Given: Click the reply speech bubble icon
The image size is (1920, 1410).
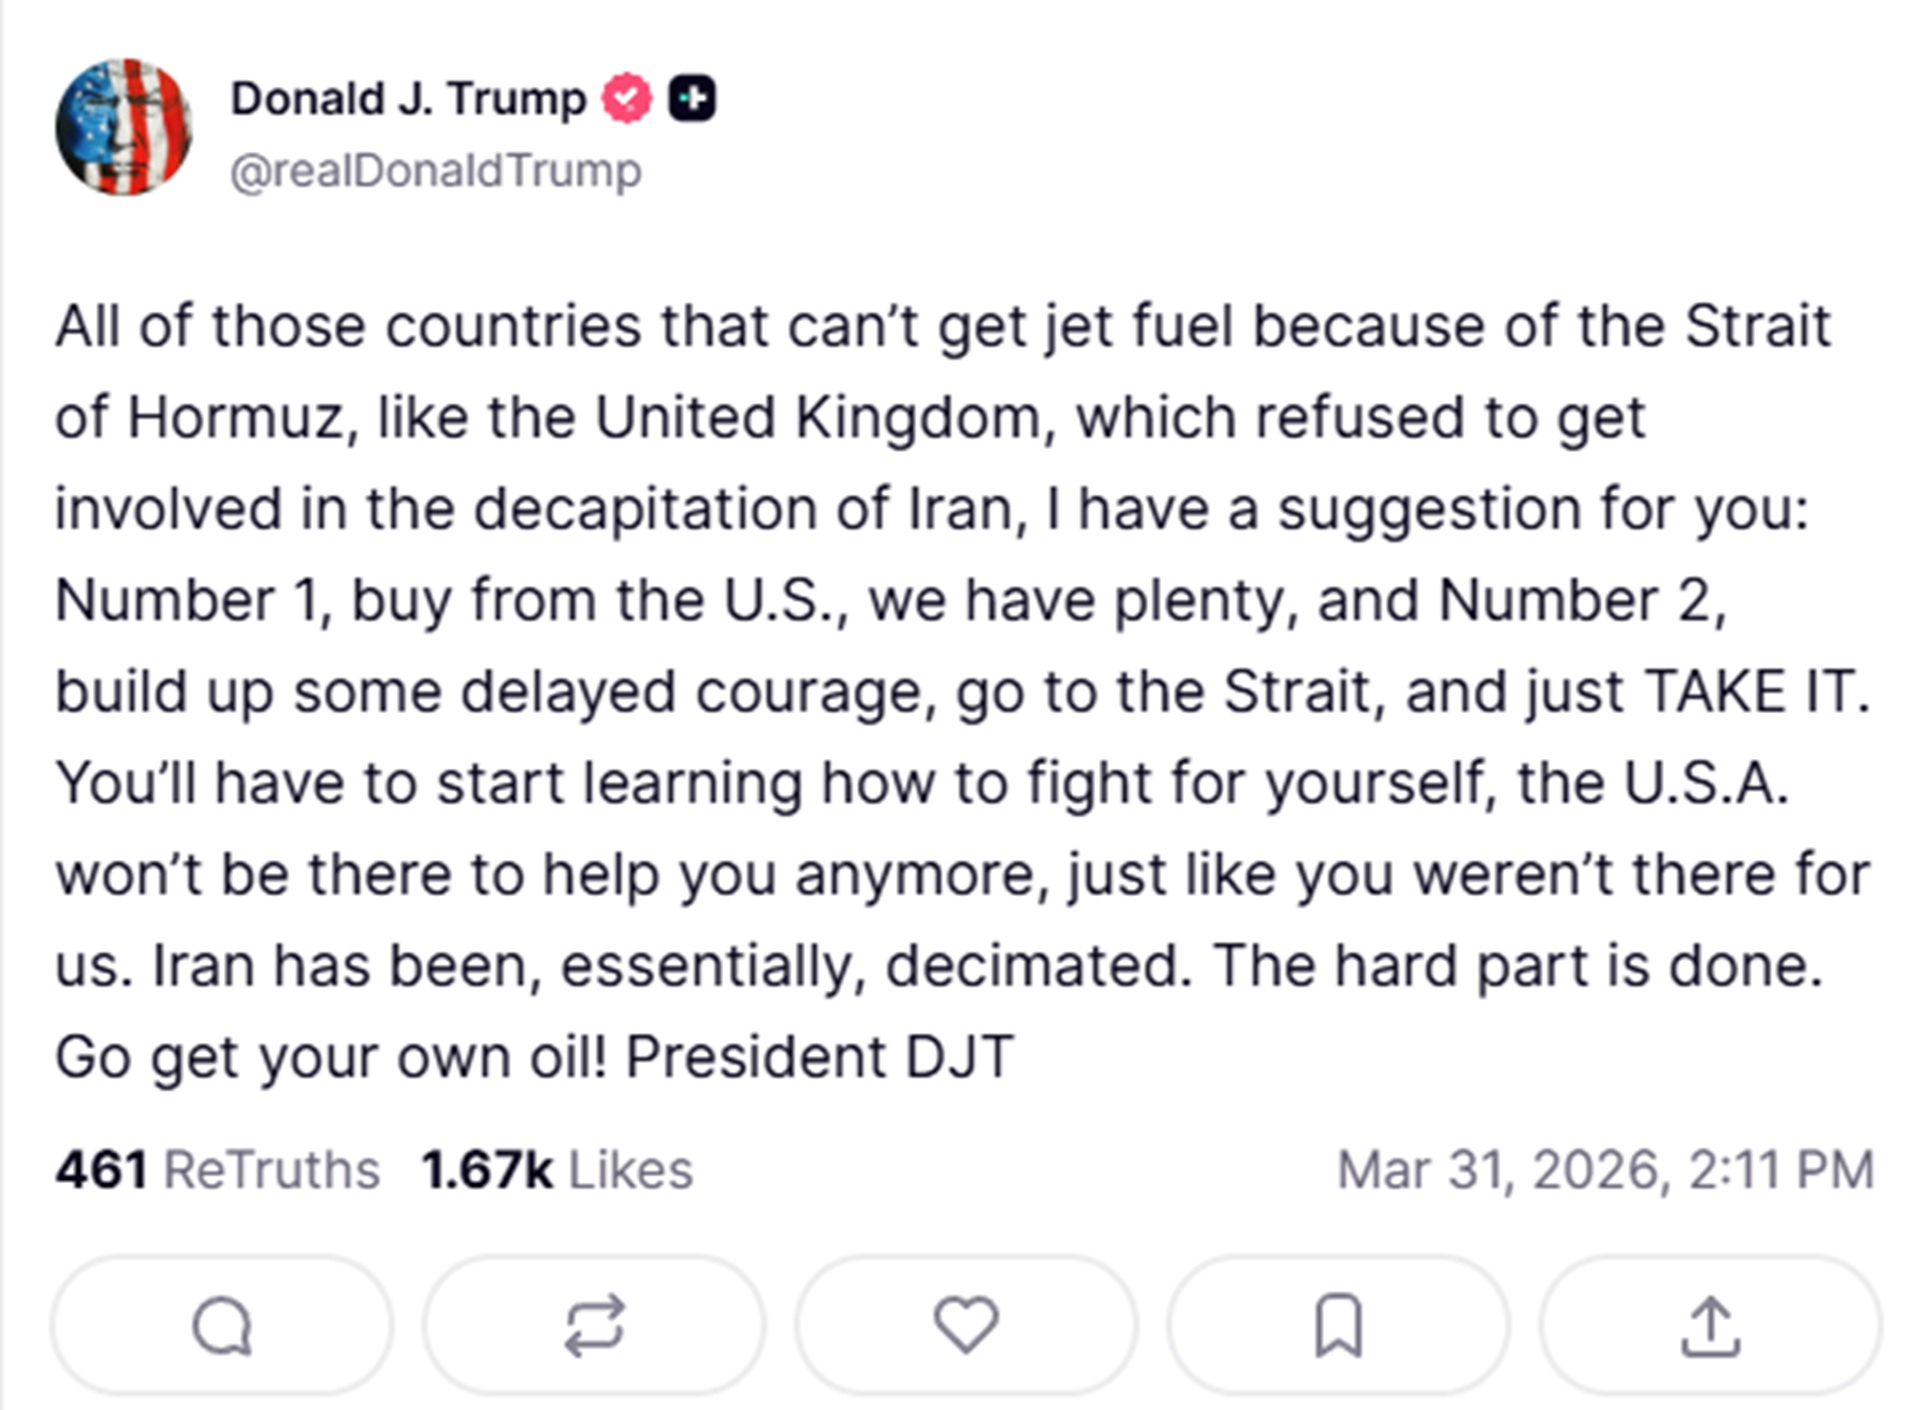Looking at the screenshot, I should pyautogui.click(x=221, y=1326).
